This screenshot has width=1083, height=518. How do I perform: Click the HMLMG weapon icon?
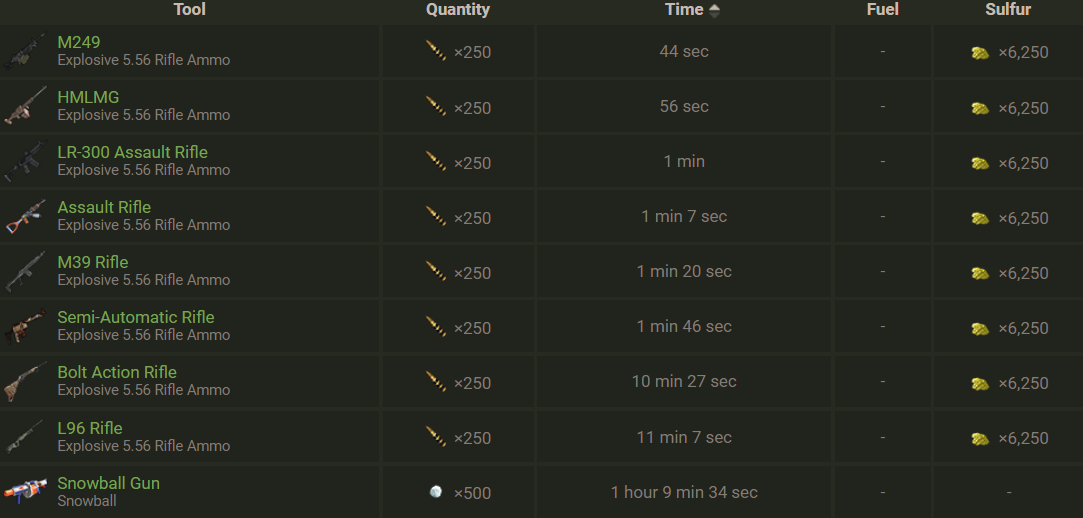pos(24,107)
